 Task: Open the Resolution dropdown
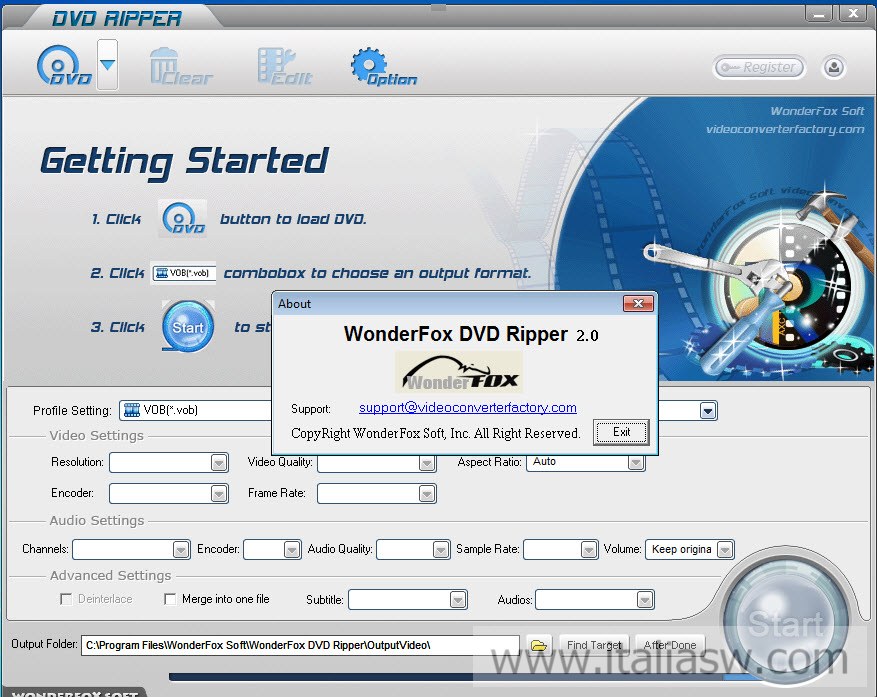pyautogui.click(x=168, y=463)
